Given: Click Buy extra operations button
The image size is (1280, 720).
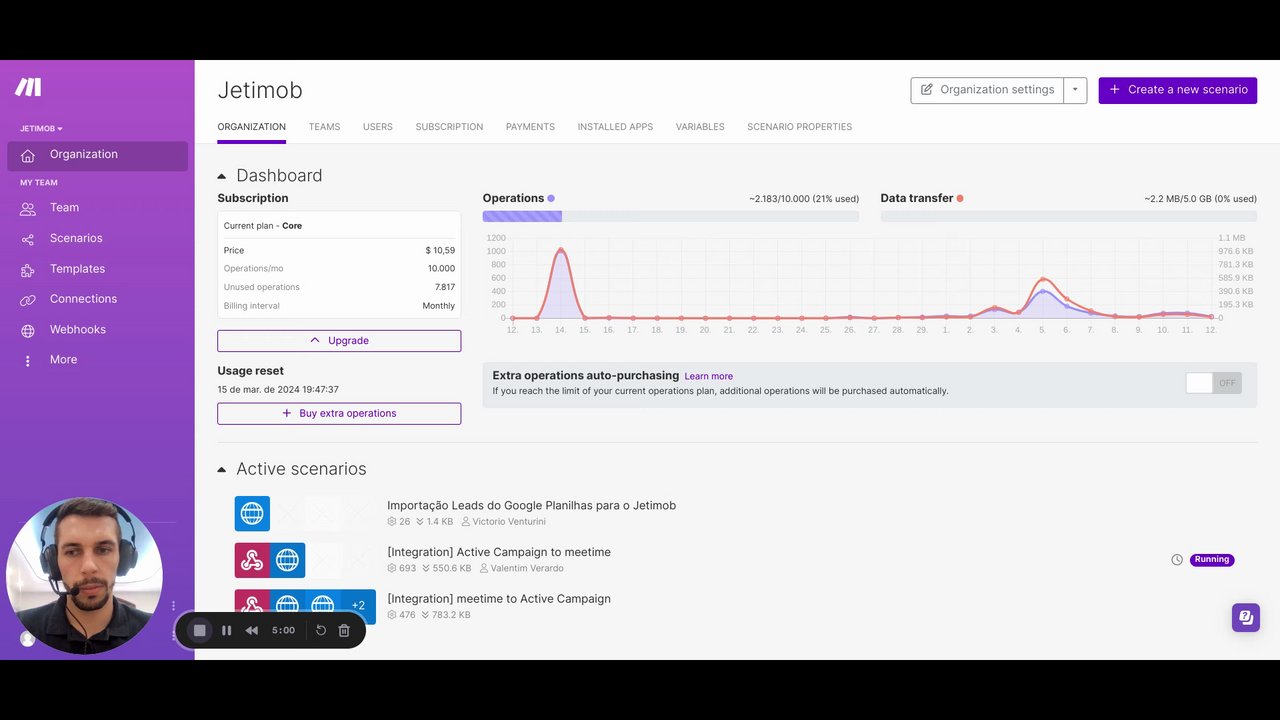Looking at the screenshot, I should click(x=339, y=413).
